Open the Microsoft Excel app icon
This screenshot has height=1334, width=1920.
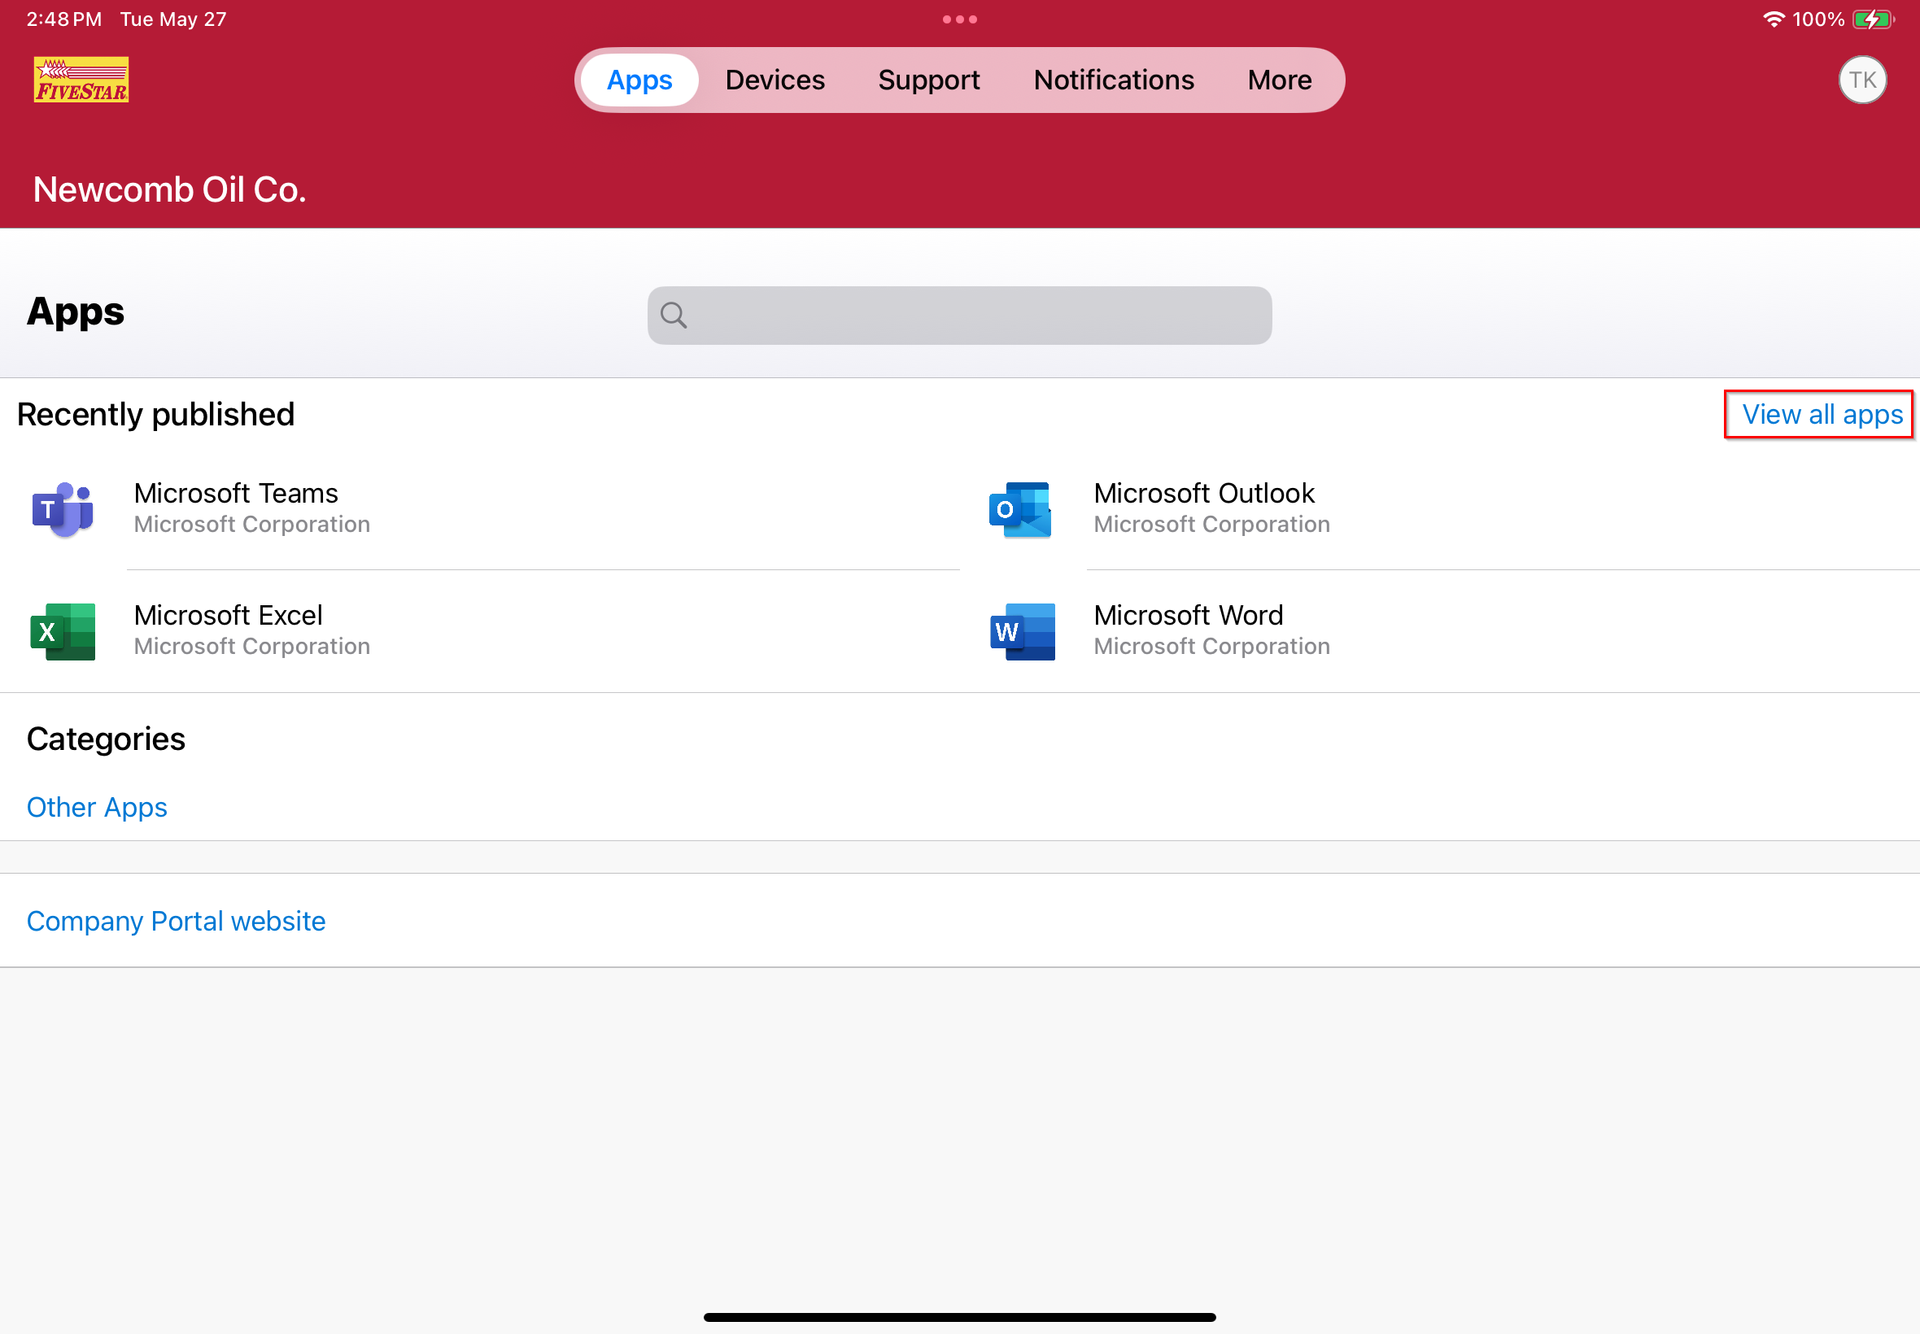[63, 631]
